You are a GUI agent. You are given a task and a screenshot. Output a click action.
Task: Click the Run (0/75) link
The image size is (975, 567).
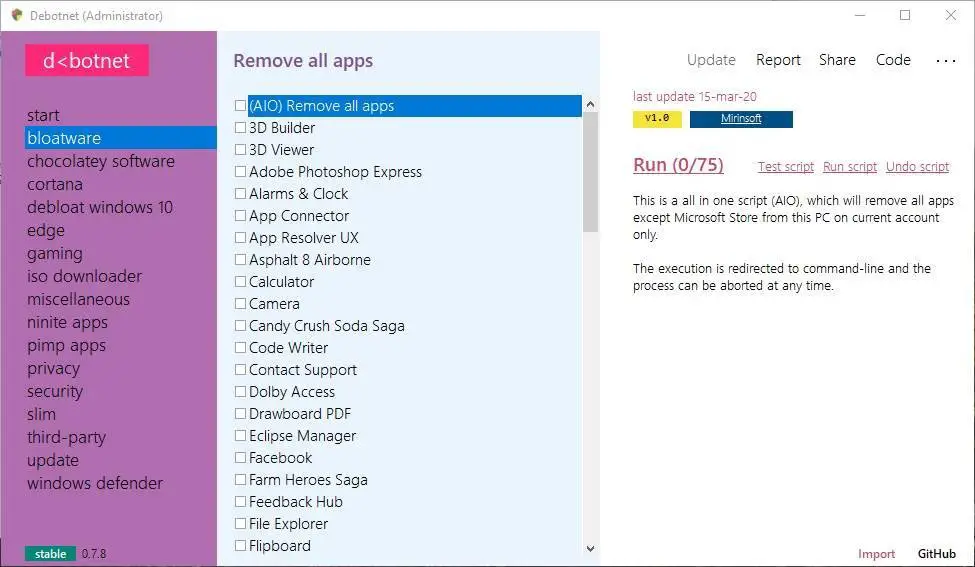click(x=678, y=165)
